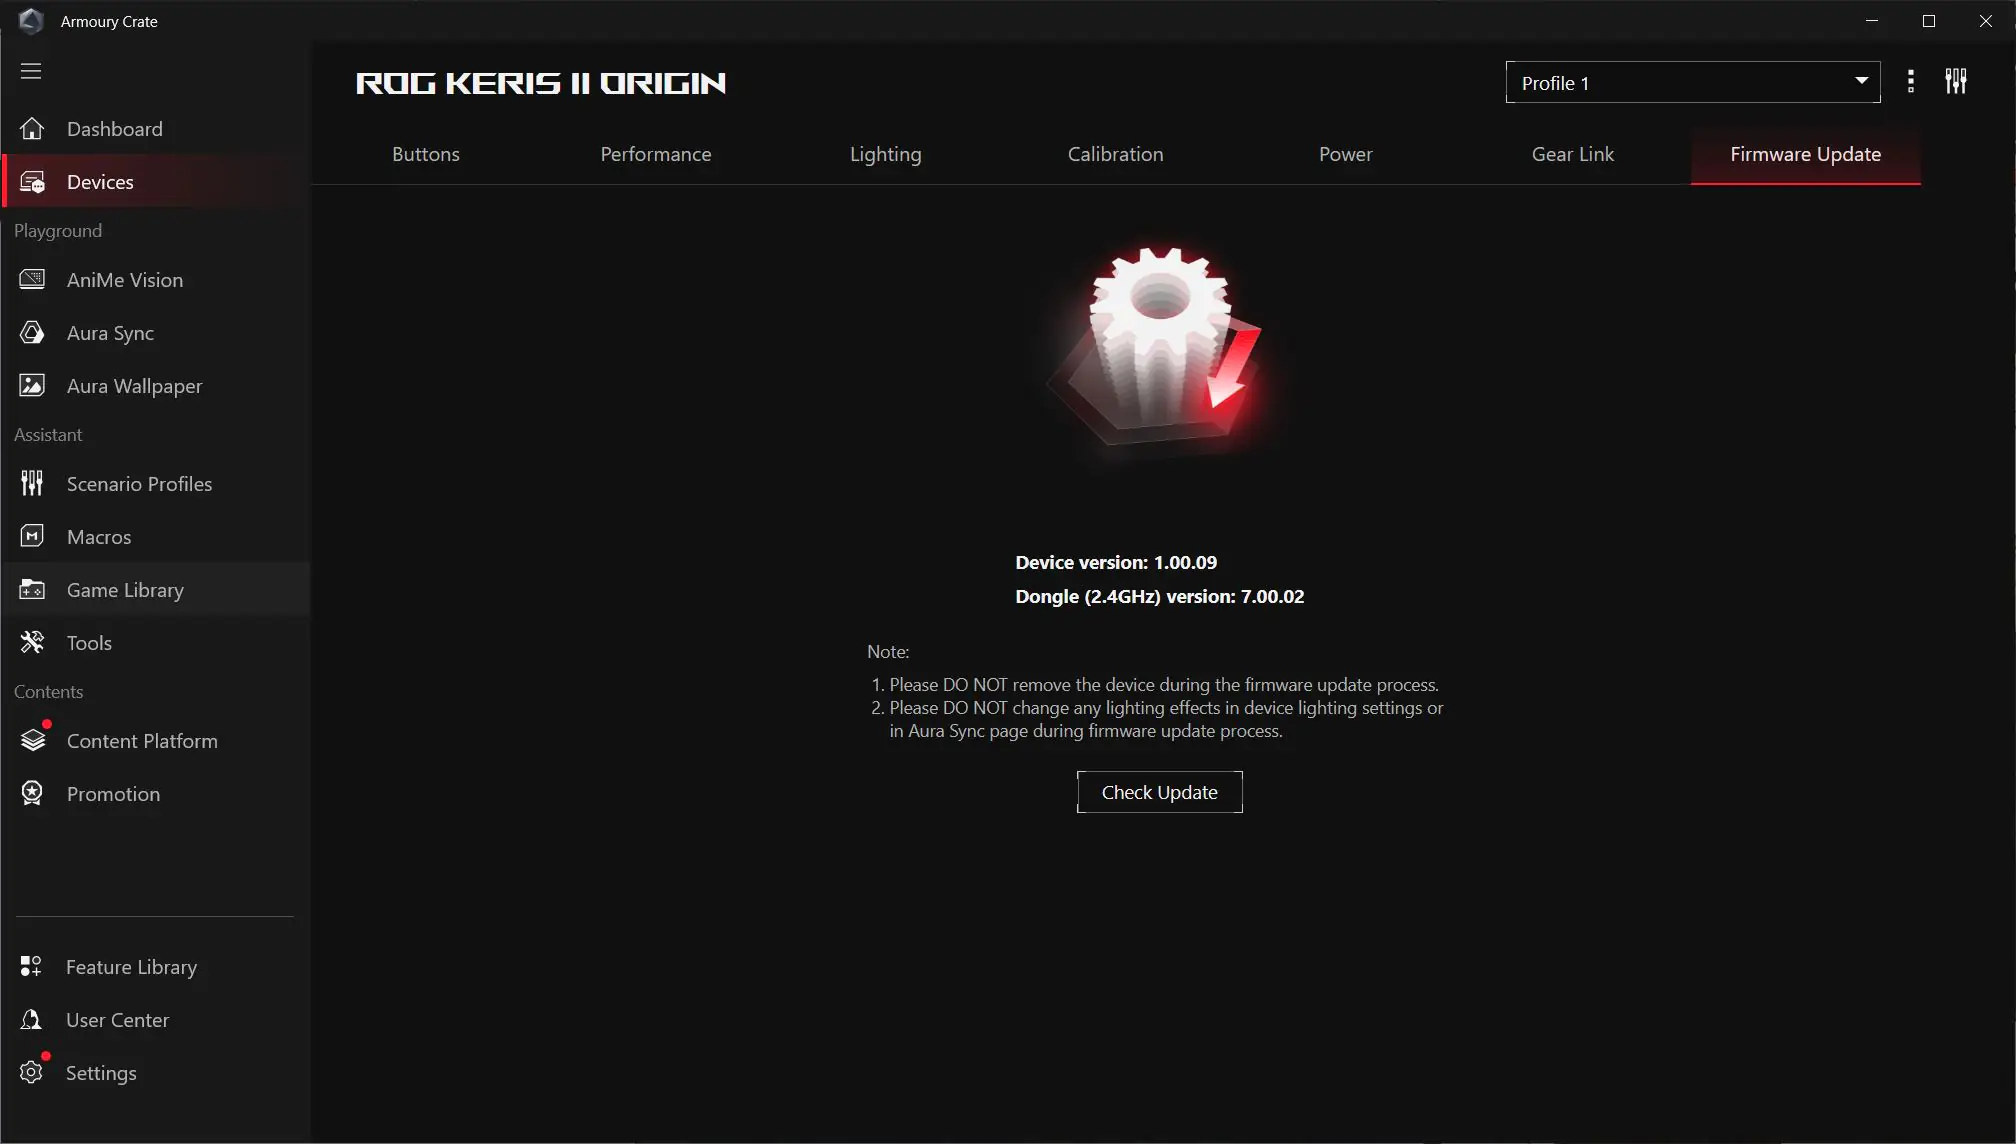Open Aura Sync

click(x=109, y=333)
